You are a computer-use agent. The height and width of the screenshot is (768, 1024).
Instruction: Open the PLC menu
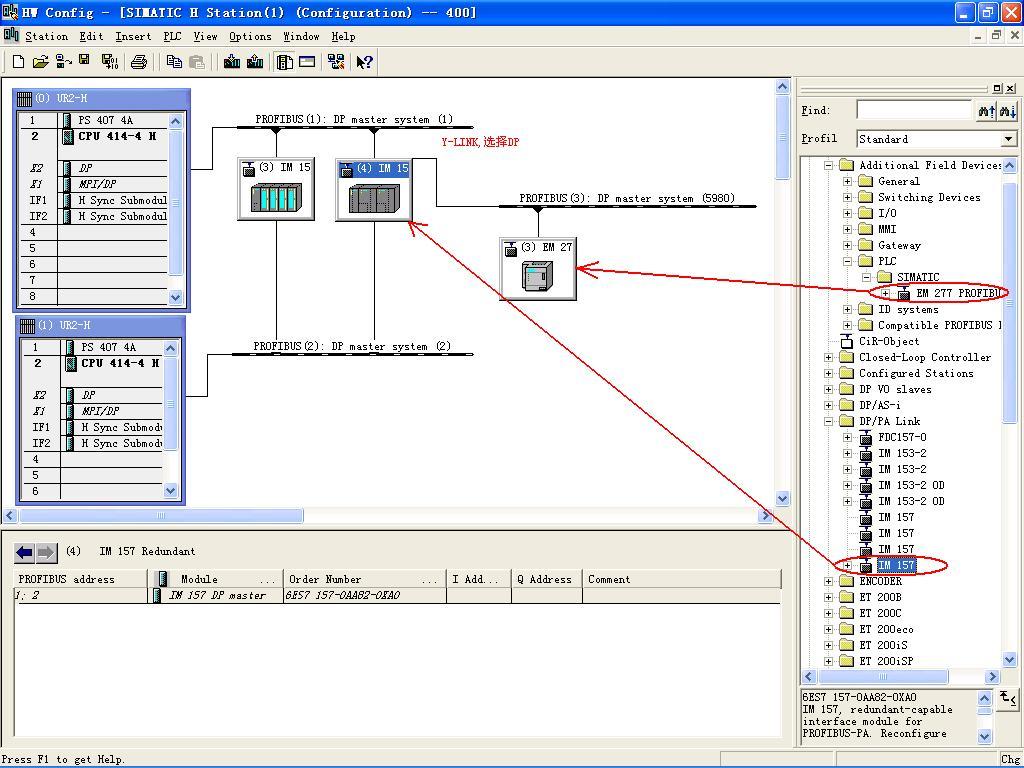click(x=172, y=36)
